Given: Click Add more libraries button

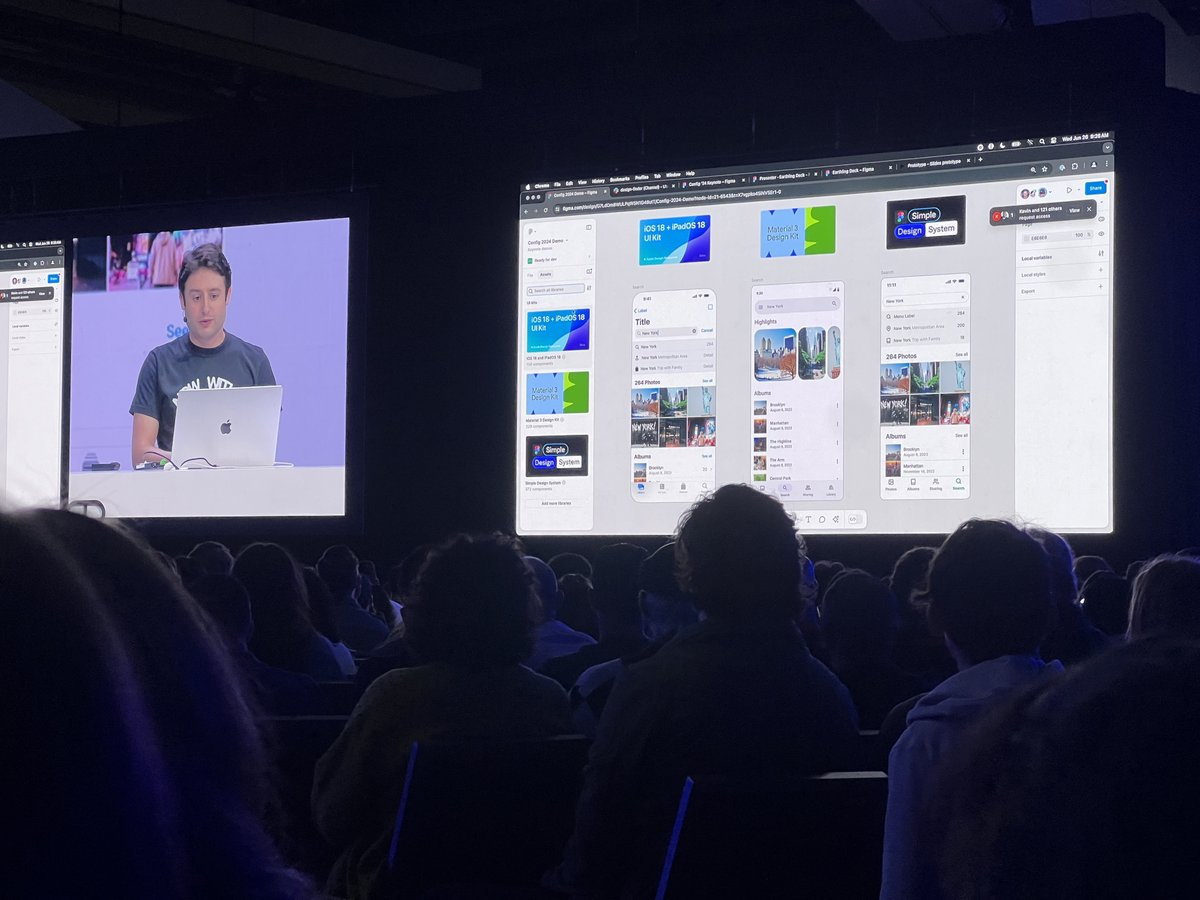Looking at the screenshot, I should [557, 503].
